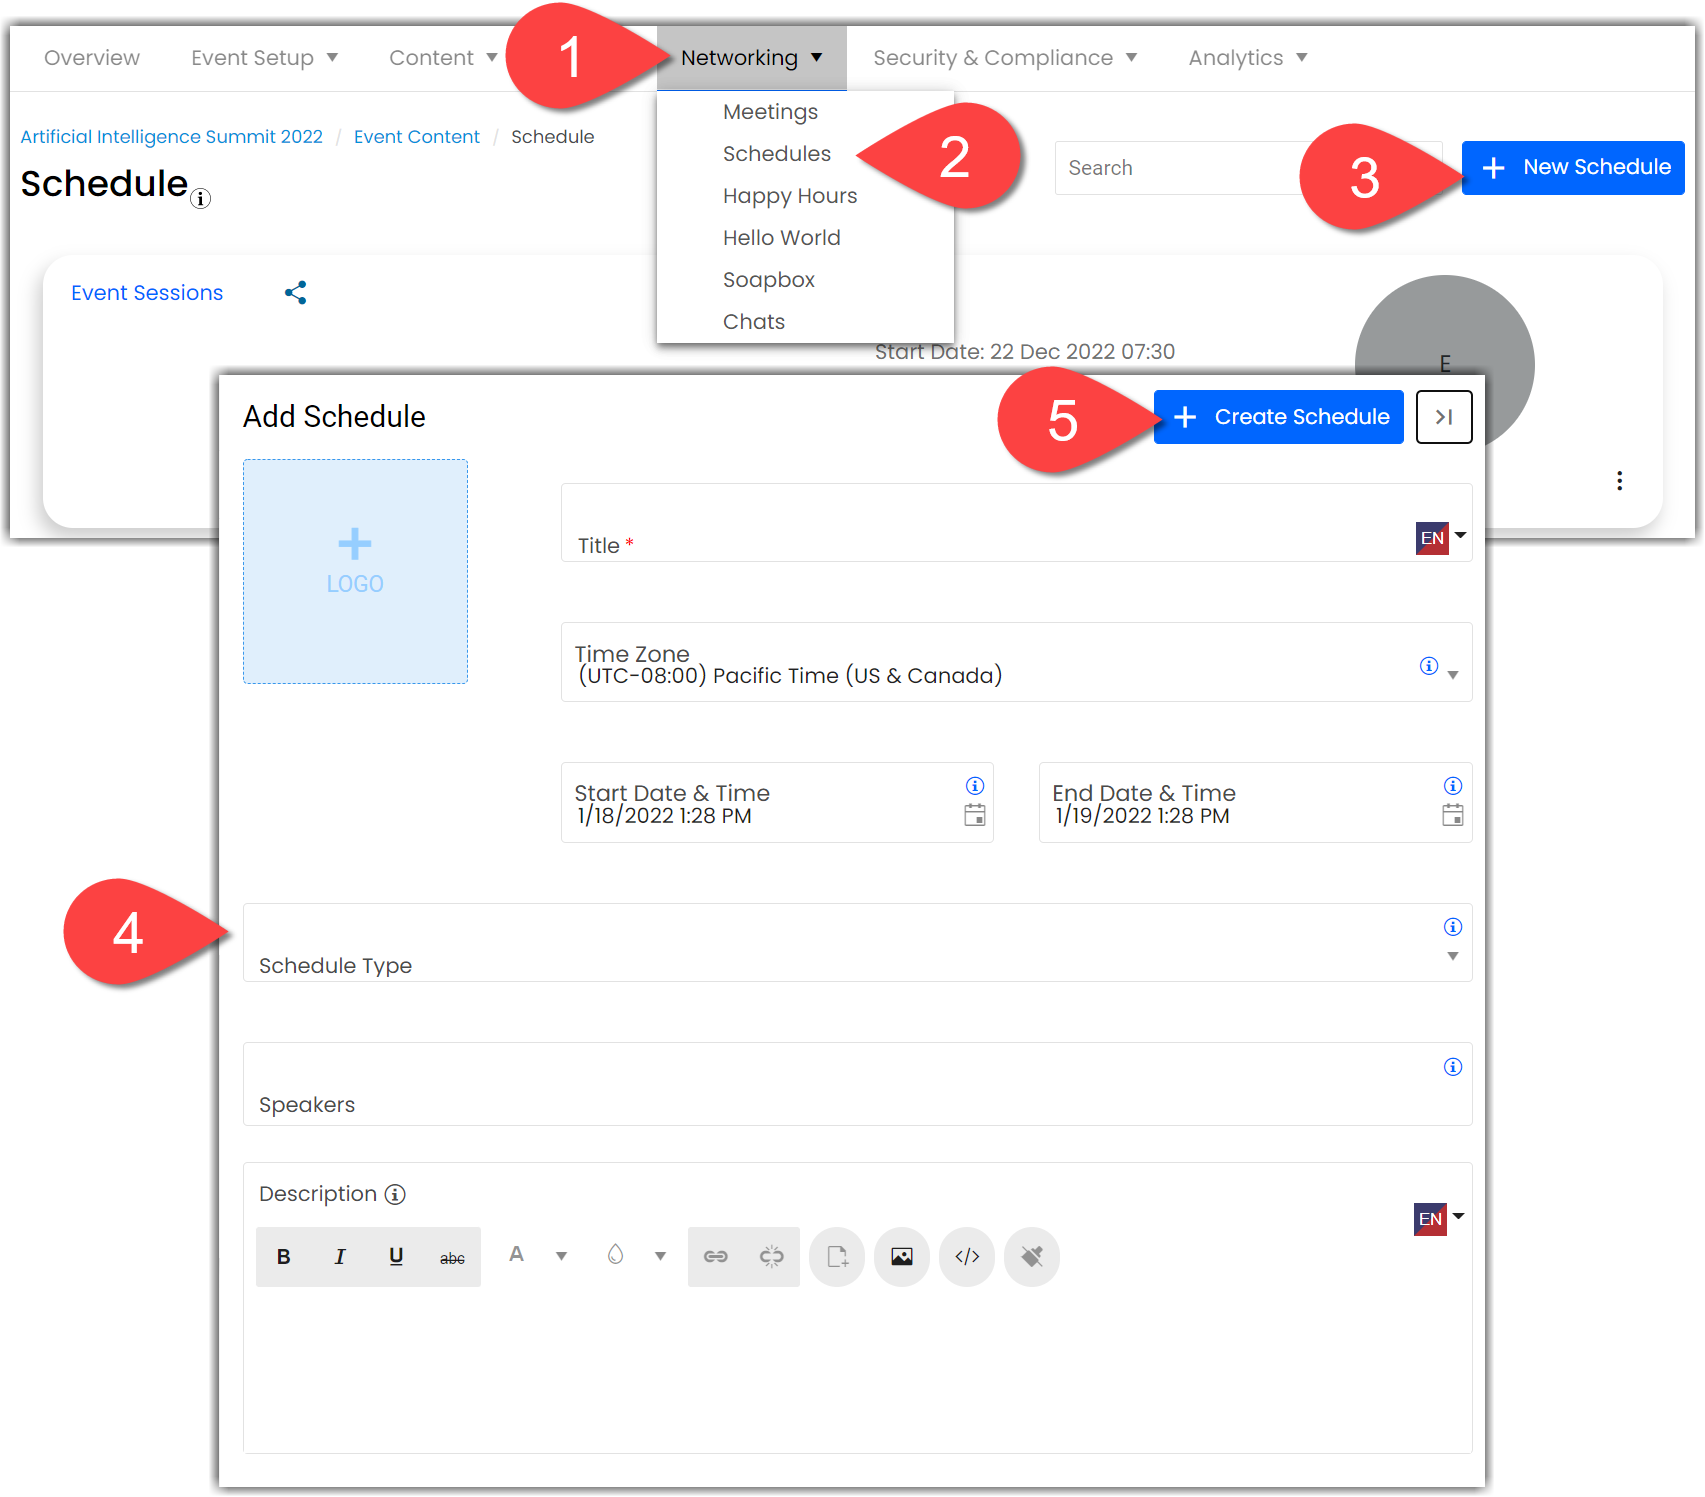Toggle bold formatting in Description editor
This screenshot has width=1705, height=1497.
click(284, 1257)
